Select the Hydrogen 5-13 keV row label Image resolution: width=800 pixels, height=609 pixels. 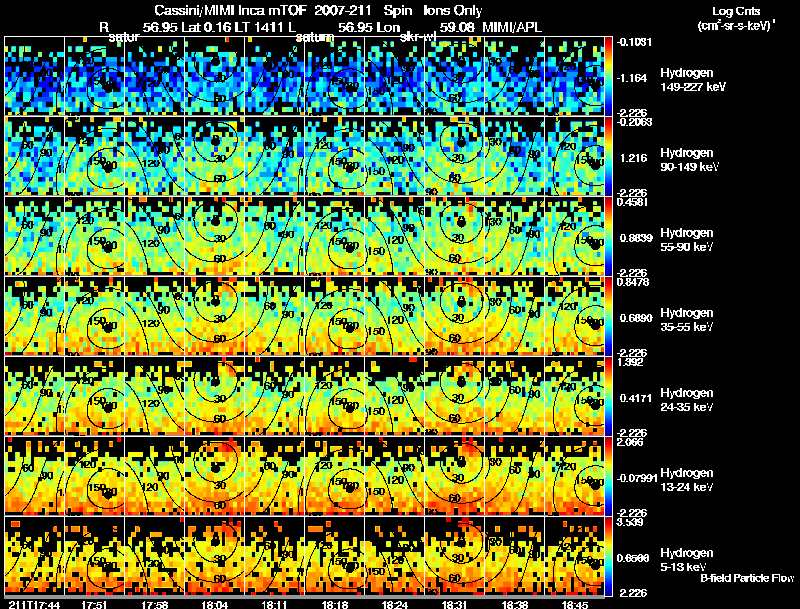point(687,560)
